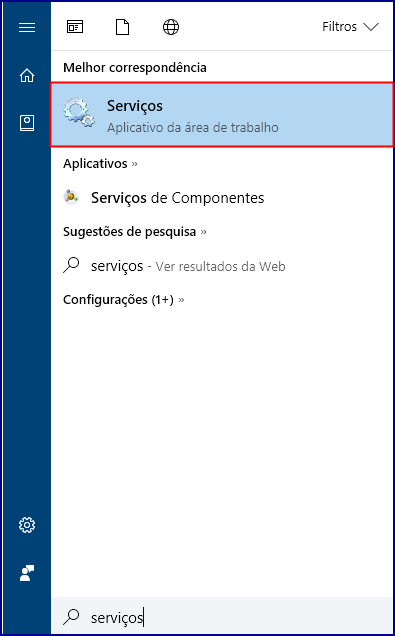Viewport: 395px width, 636px height.
Task: Filter results by Apps icon
Action: point(75,27)
